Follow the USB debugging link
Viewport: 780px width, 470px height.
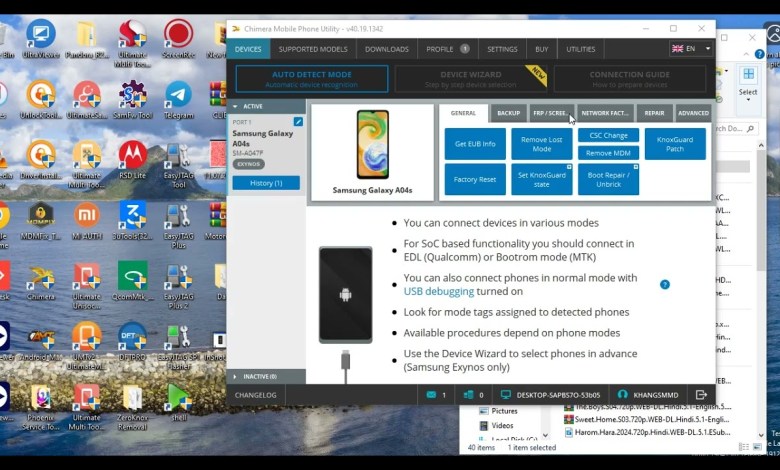[439, 291]
